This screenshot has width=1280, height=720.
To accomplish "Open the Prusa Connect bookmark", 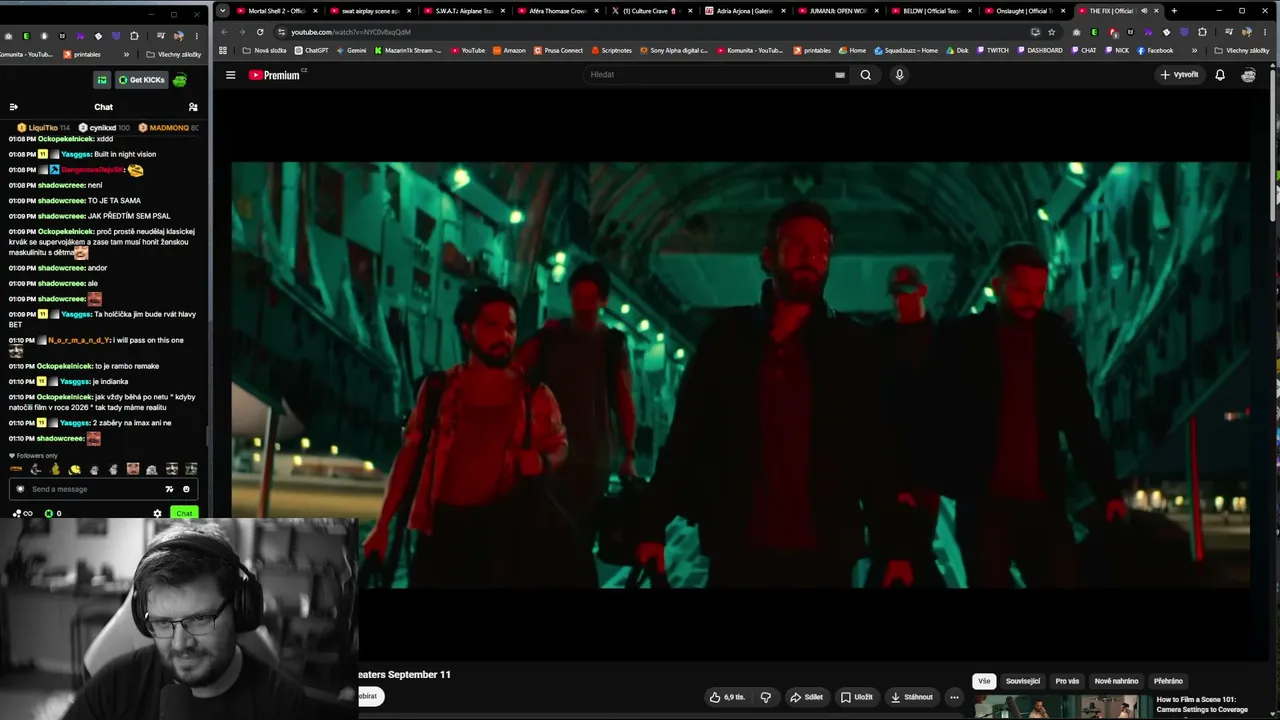I will (559, 51).
